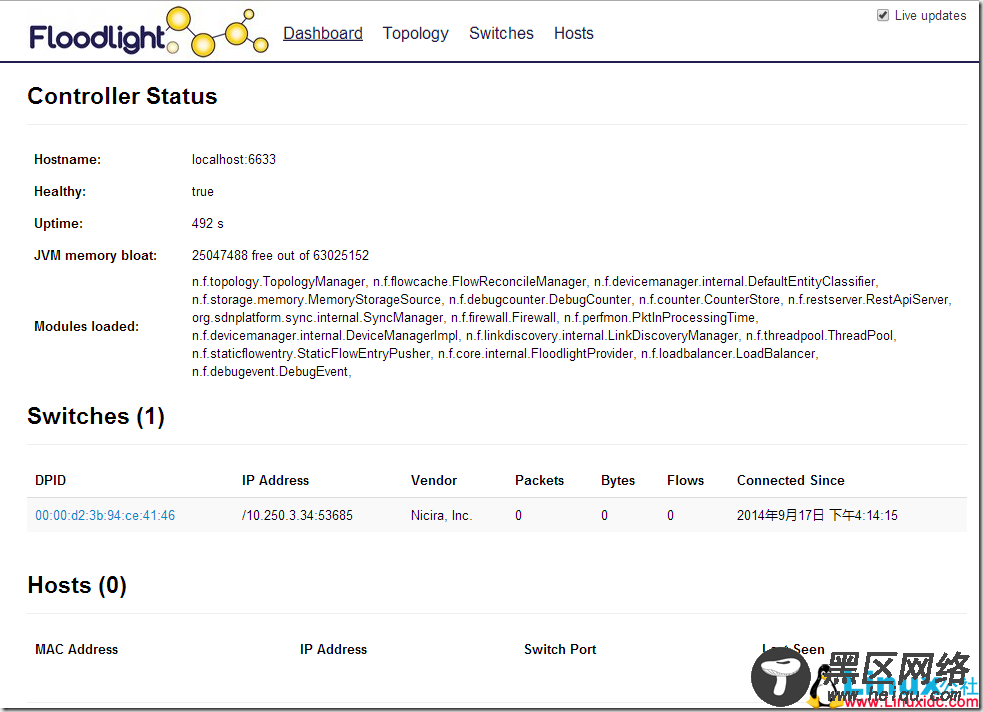The width and height of the screenshot is (983, 712).
Task: Click the Nicira, Inc. vendor cell
Action: [441, 515]
